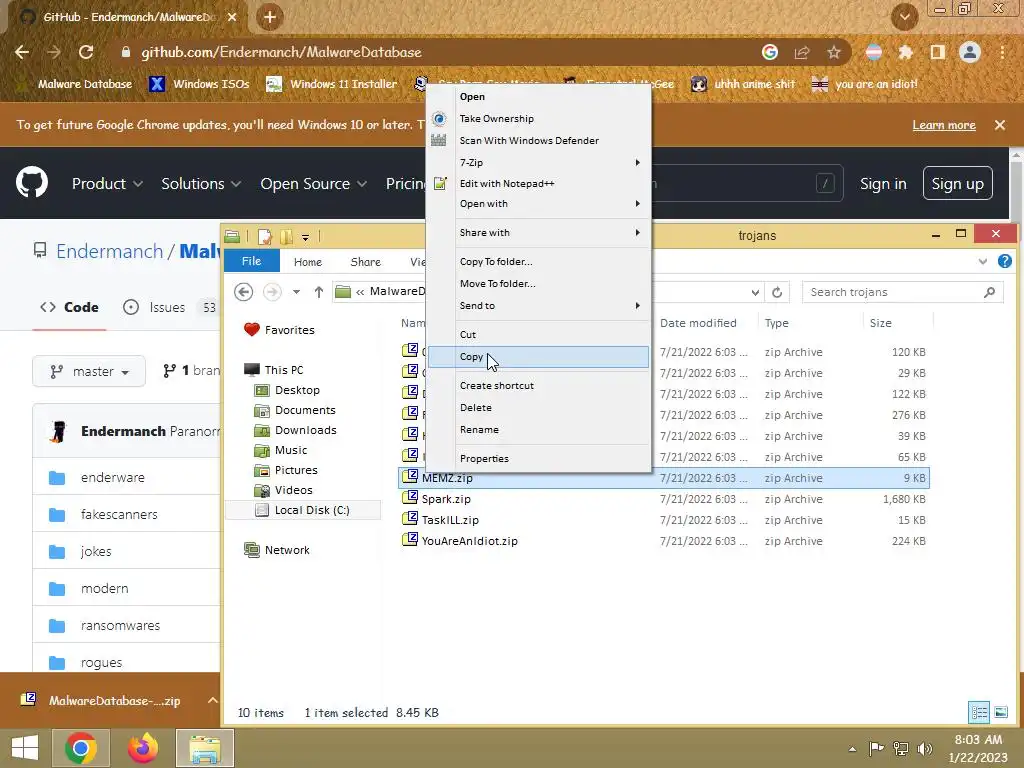1024x768 pixels.
Task: Click the Search trojans field
Action: click(903, 292)
